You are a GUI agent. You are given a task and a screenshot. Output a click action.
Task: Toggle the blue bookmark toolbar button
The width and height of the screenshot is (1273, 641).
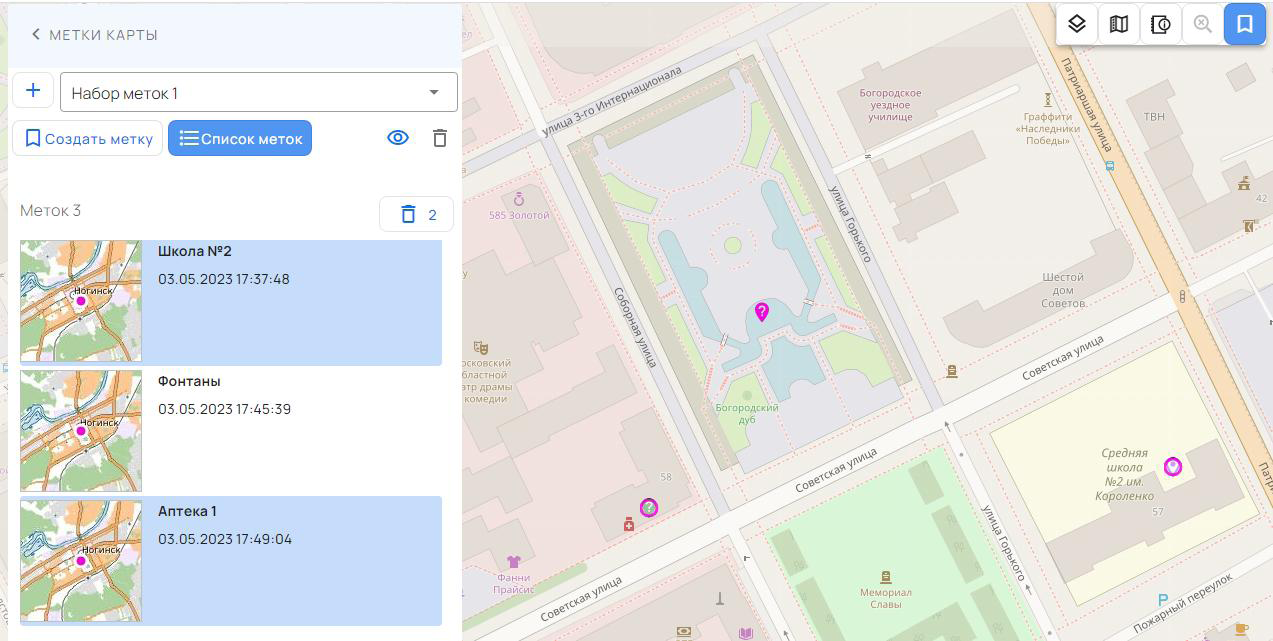click(x=1245, y=24)
